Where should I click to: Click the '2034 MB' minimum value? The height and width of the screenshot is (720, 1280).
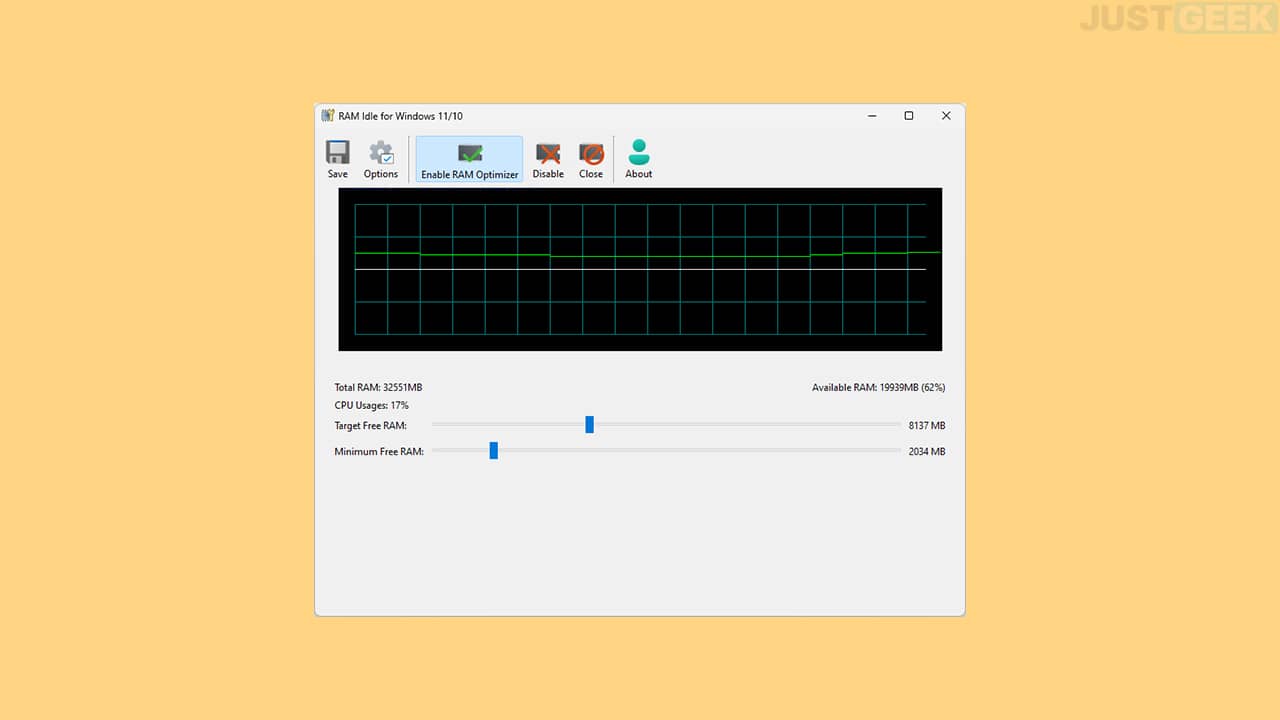[927, 452]
